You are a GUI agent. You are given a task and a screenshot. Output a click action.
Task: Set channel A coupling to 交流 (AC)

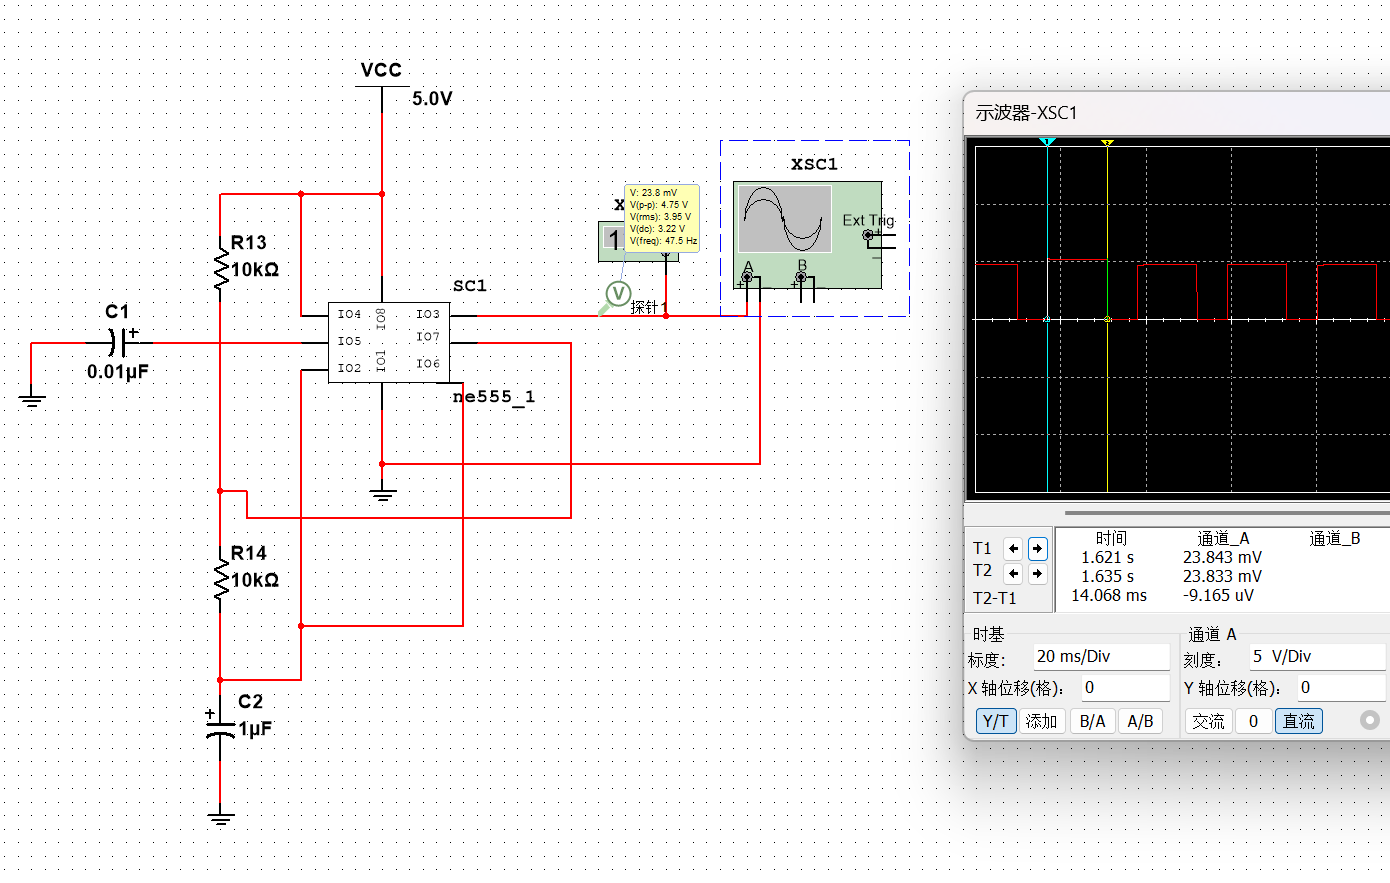pos(1208,721)
